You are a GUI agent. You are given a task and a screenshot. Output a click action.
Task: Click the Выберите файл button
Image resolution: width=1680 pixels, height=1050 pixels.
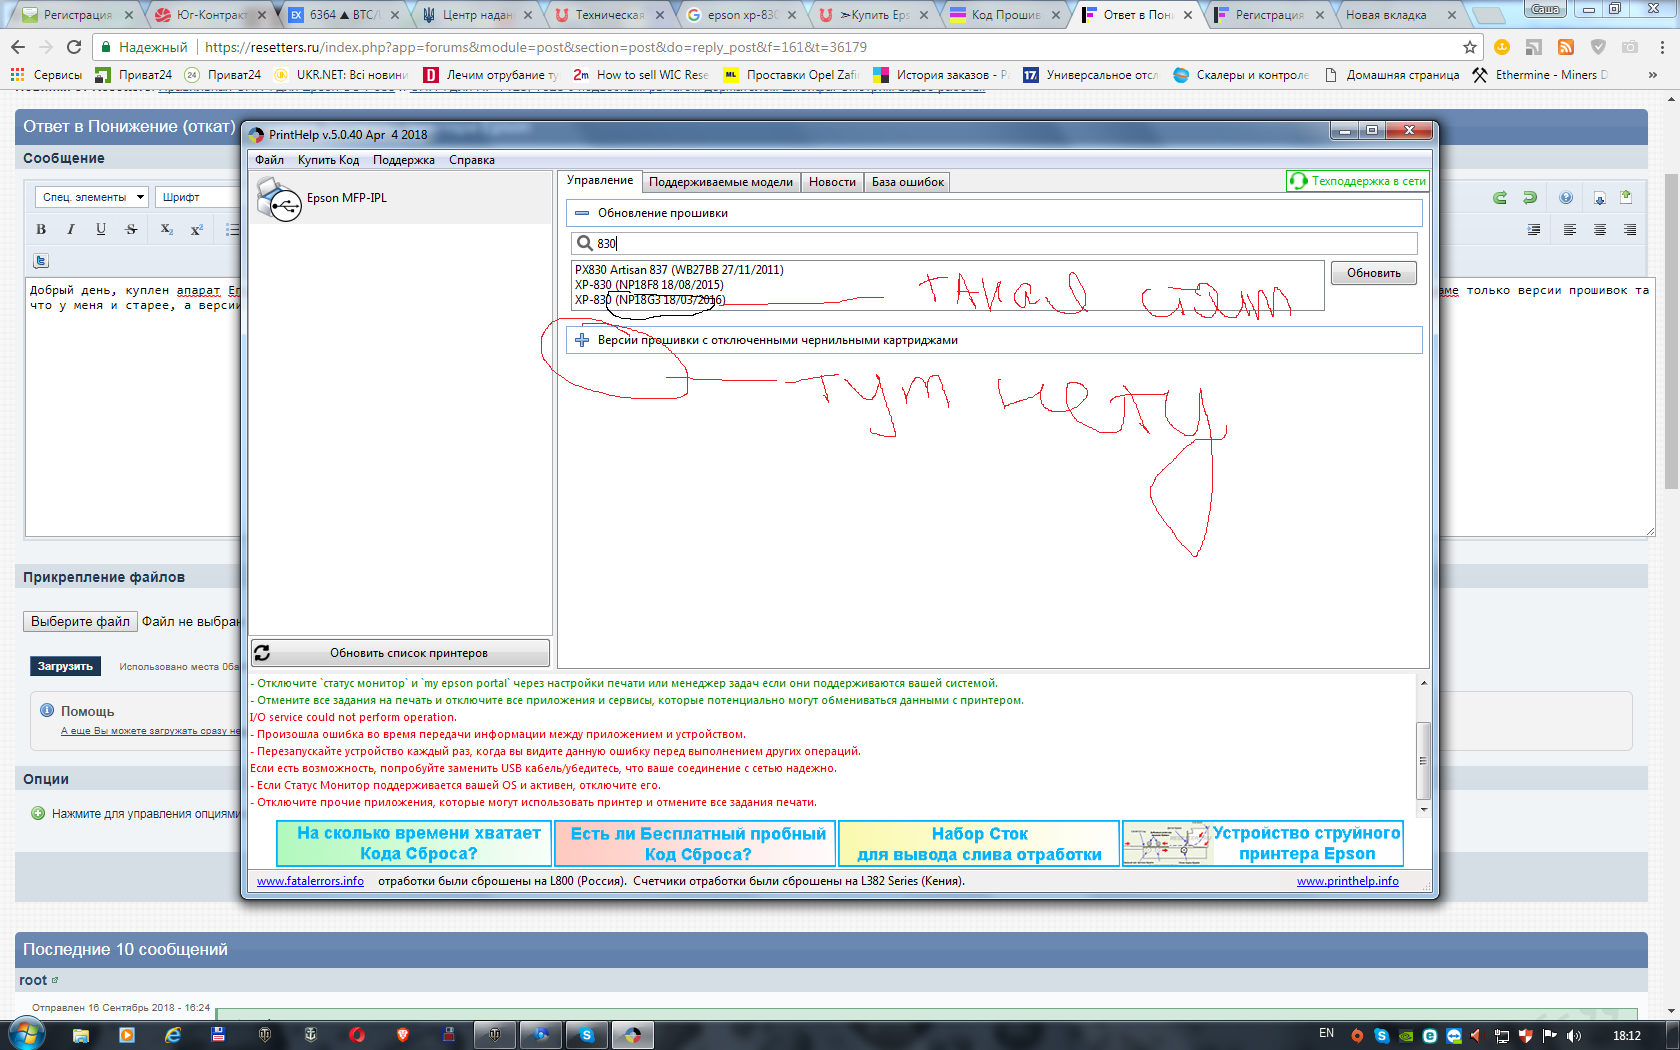point(80,621)
